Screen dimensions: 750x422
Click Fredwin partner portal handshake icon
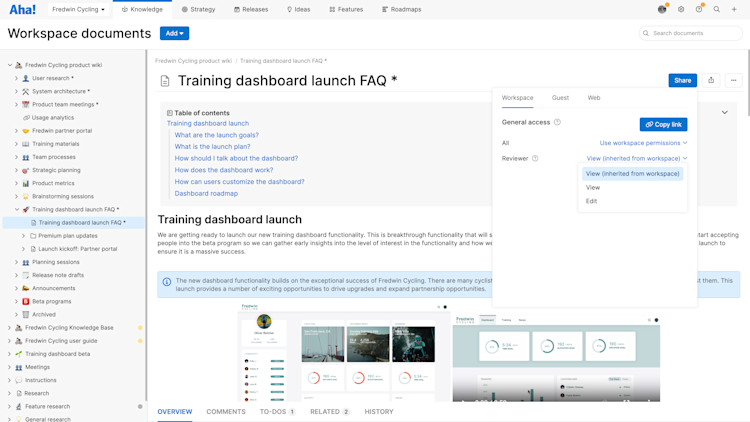pos(26,131)
